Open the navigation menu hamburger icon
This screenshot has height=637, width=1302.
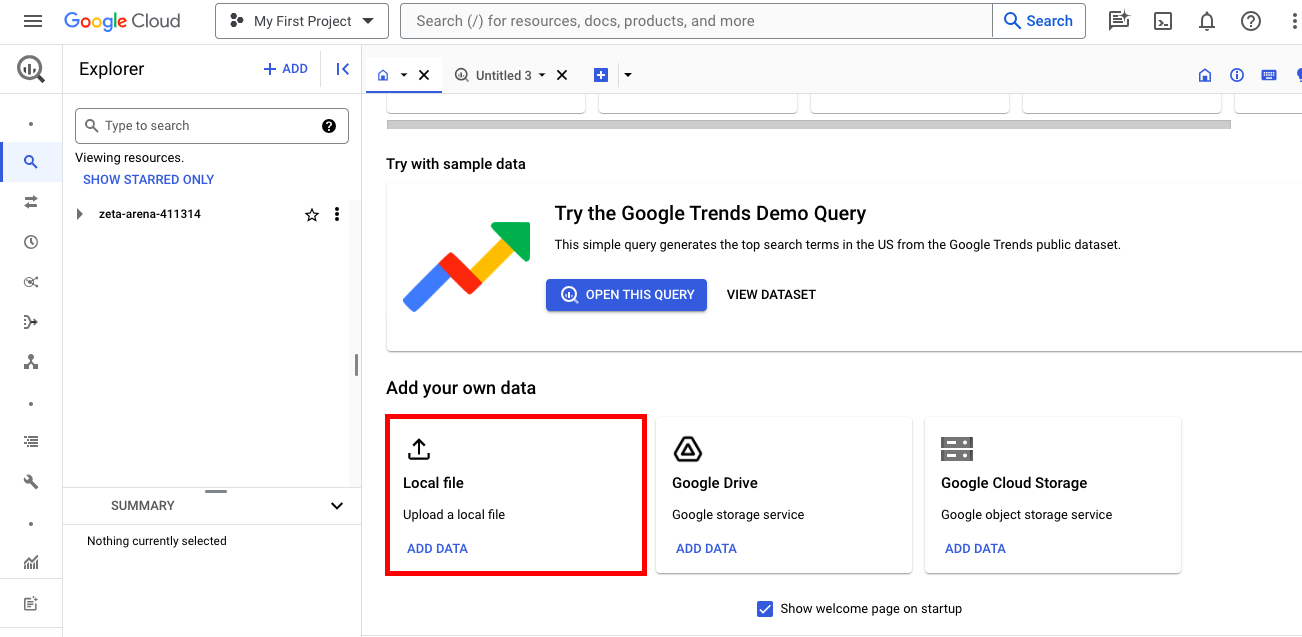(x=32, y=20)
